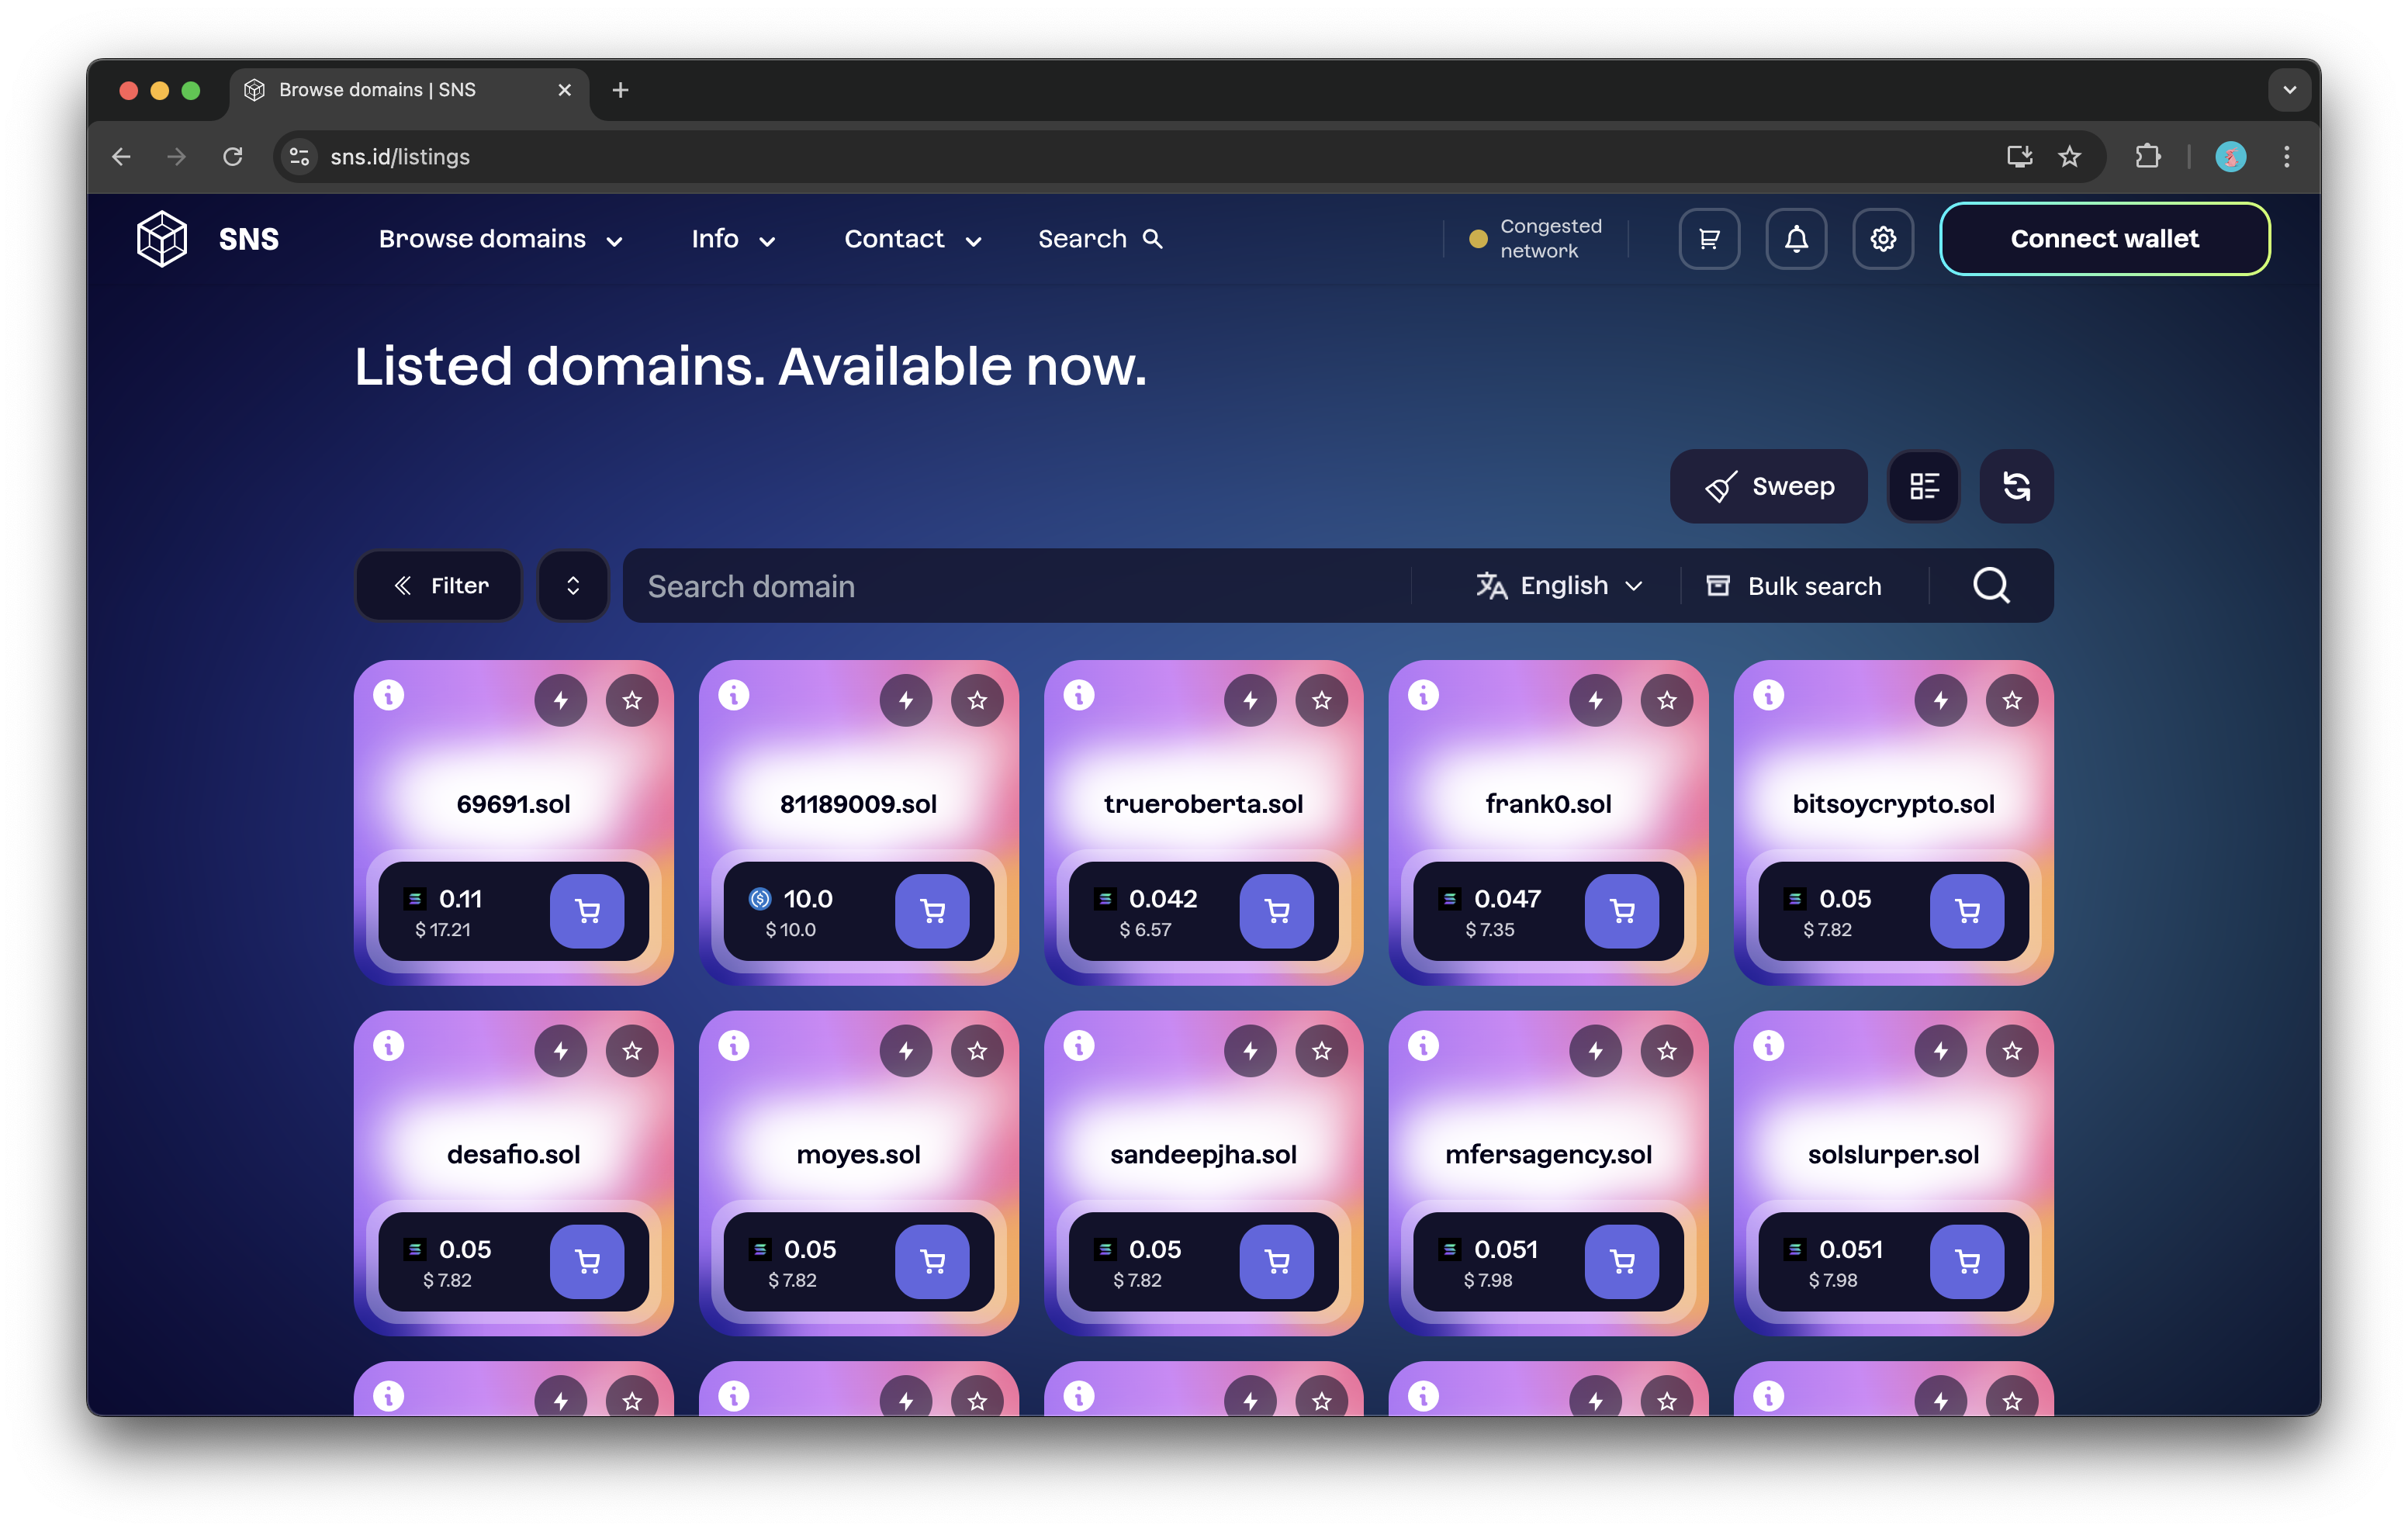Open the sort order selector beside Filter
The width and height of the screenshot is (2408, 1531).
(573, 586)
